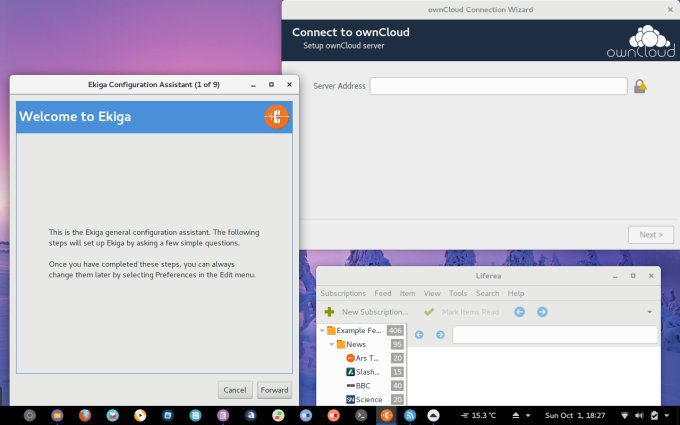Screen dimensions: 680x425
Task: Open the View menu in Liferea
Action: click(x=432, y=293)
